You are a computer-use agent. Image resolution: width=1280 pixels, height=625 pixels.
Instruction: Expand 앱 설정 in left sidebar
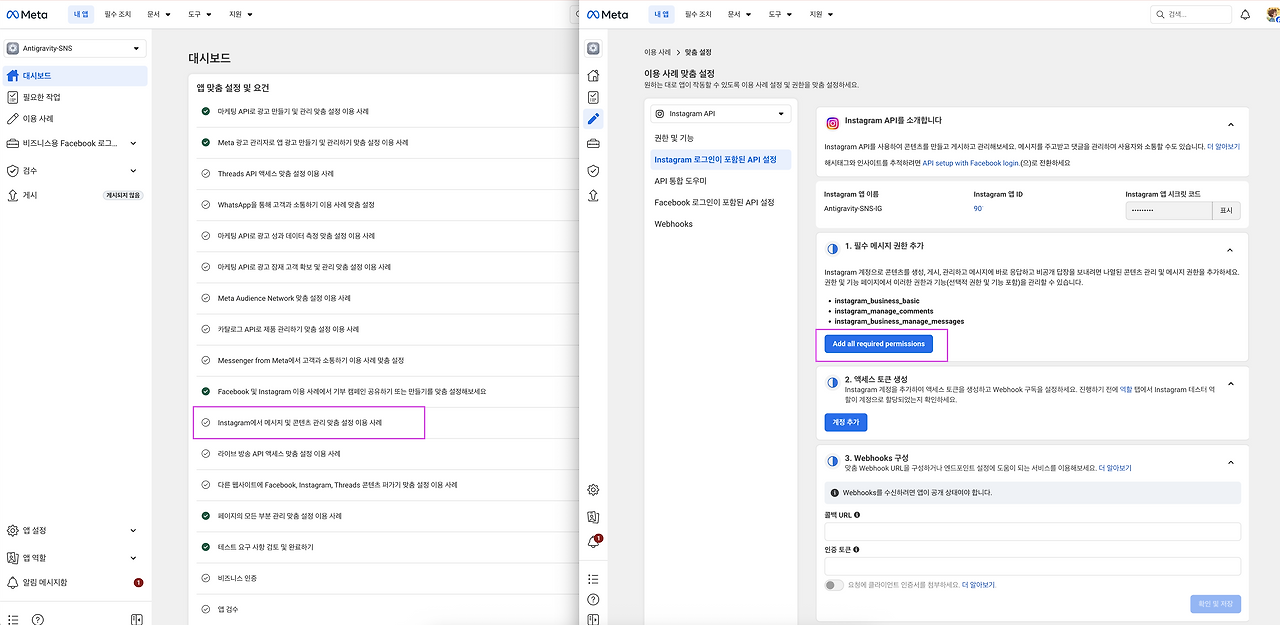click(x=134, y=530)
